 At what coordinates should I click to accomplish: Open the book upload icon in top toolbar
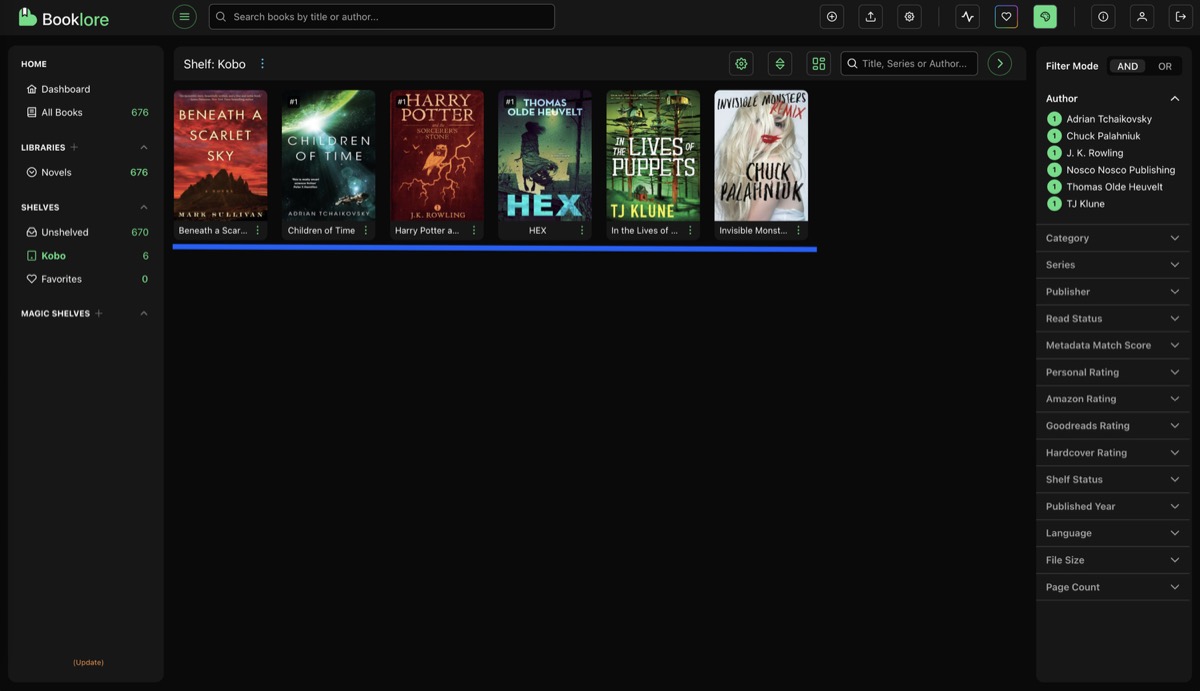point(870,16)
